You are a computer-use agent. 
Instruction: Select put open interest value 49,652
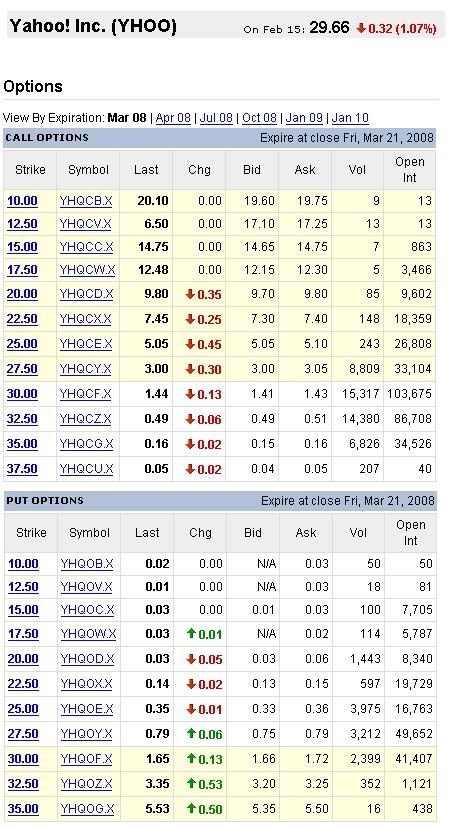[414, 734]
